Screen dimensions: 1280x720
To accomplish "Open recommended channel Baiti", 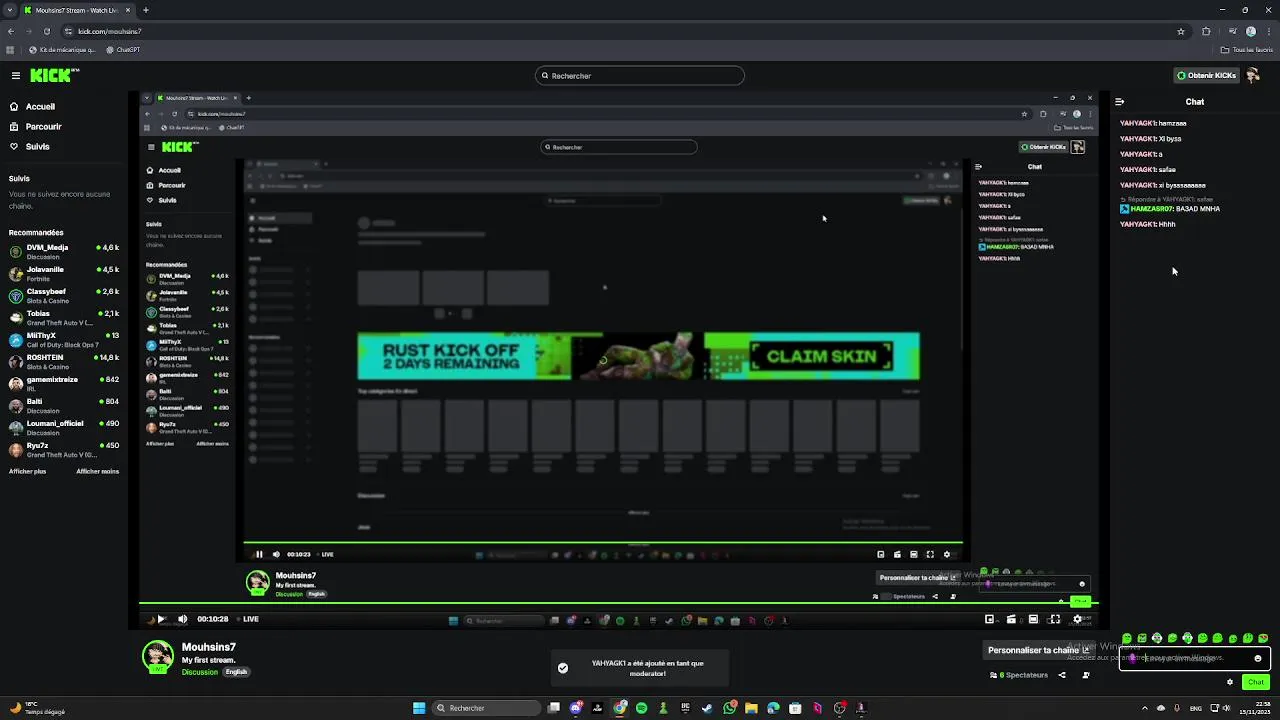I will [x=64, y=406].
